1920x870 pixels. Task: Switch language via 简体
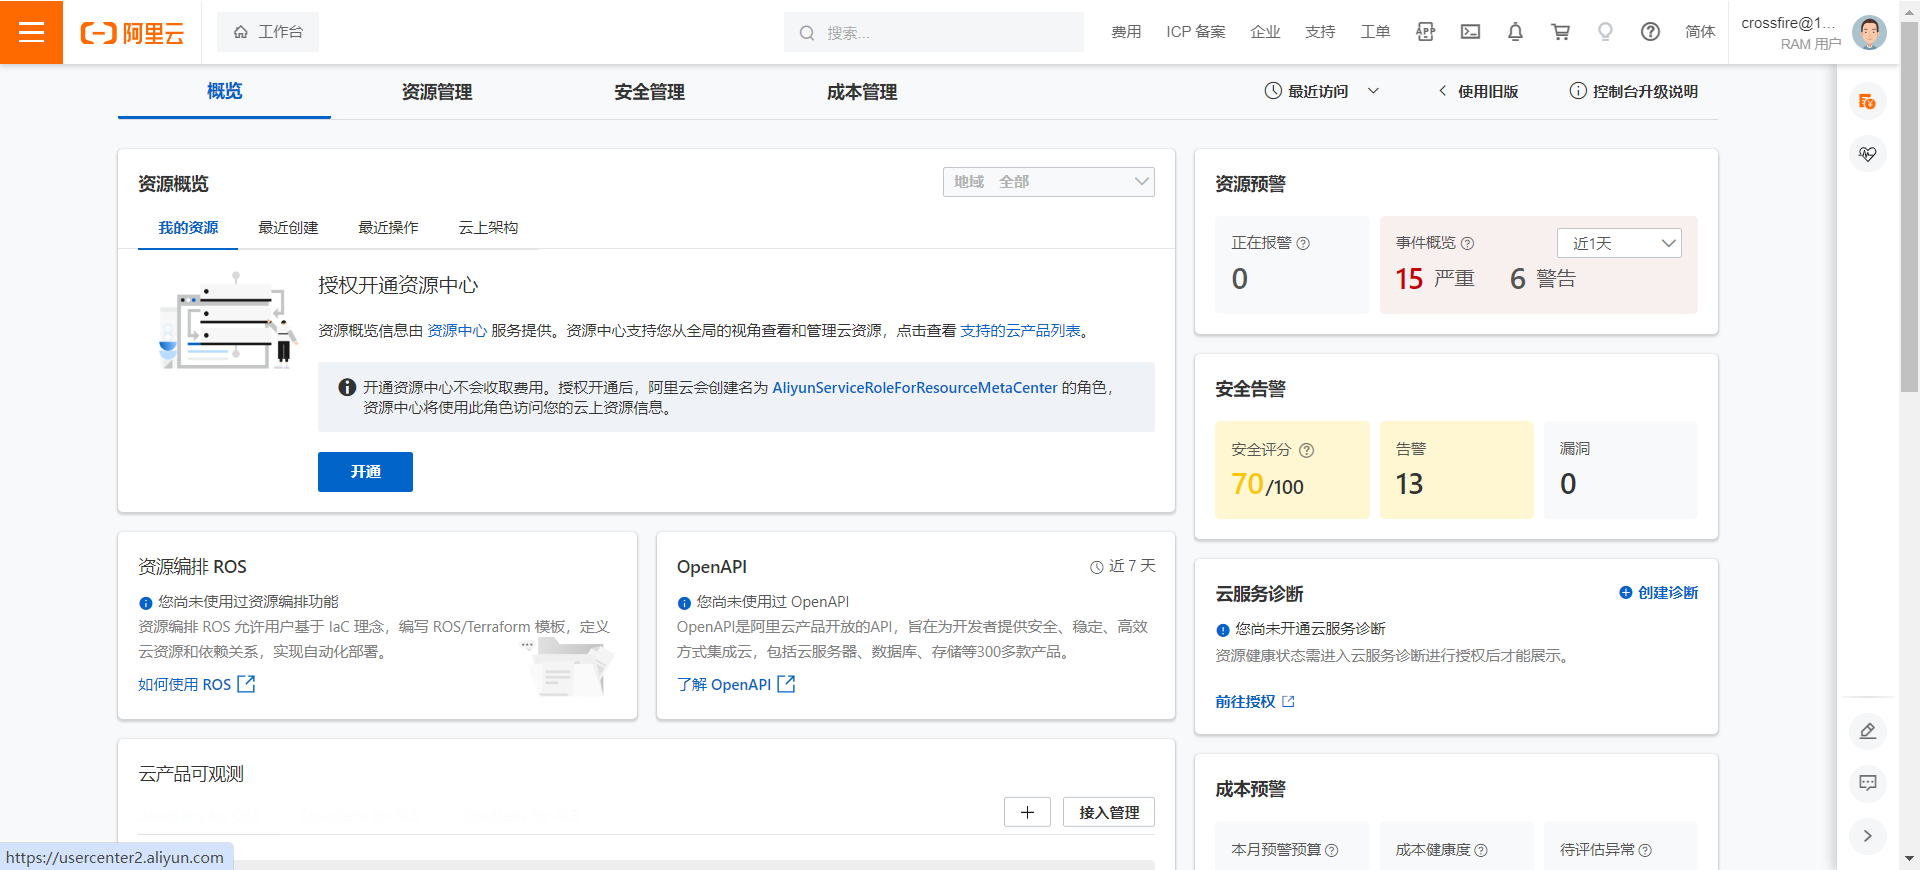pyautogui.click(x=1700, y=32)
